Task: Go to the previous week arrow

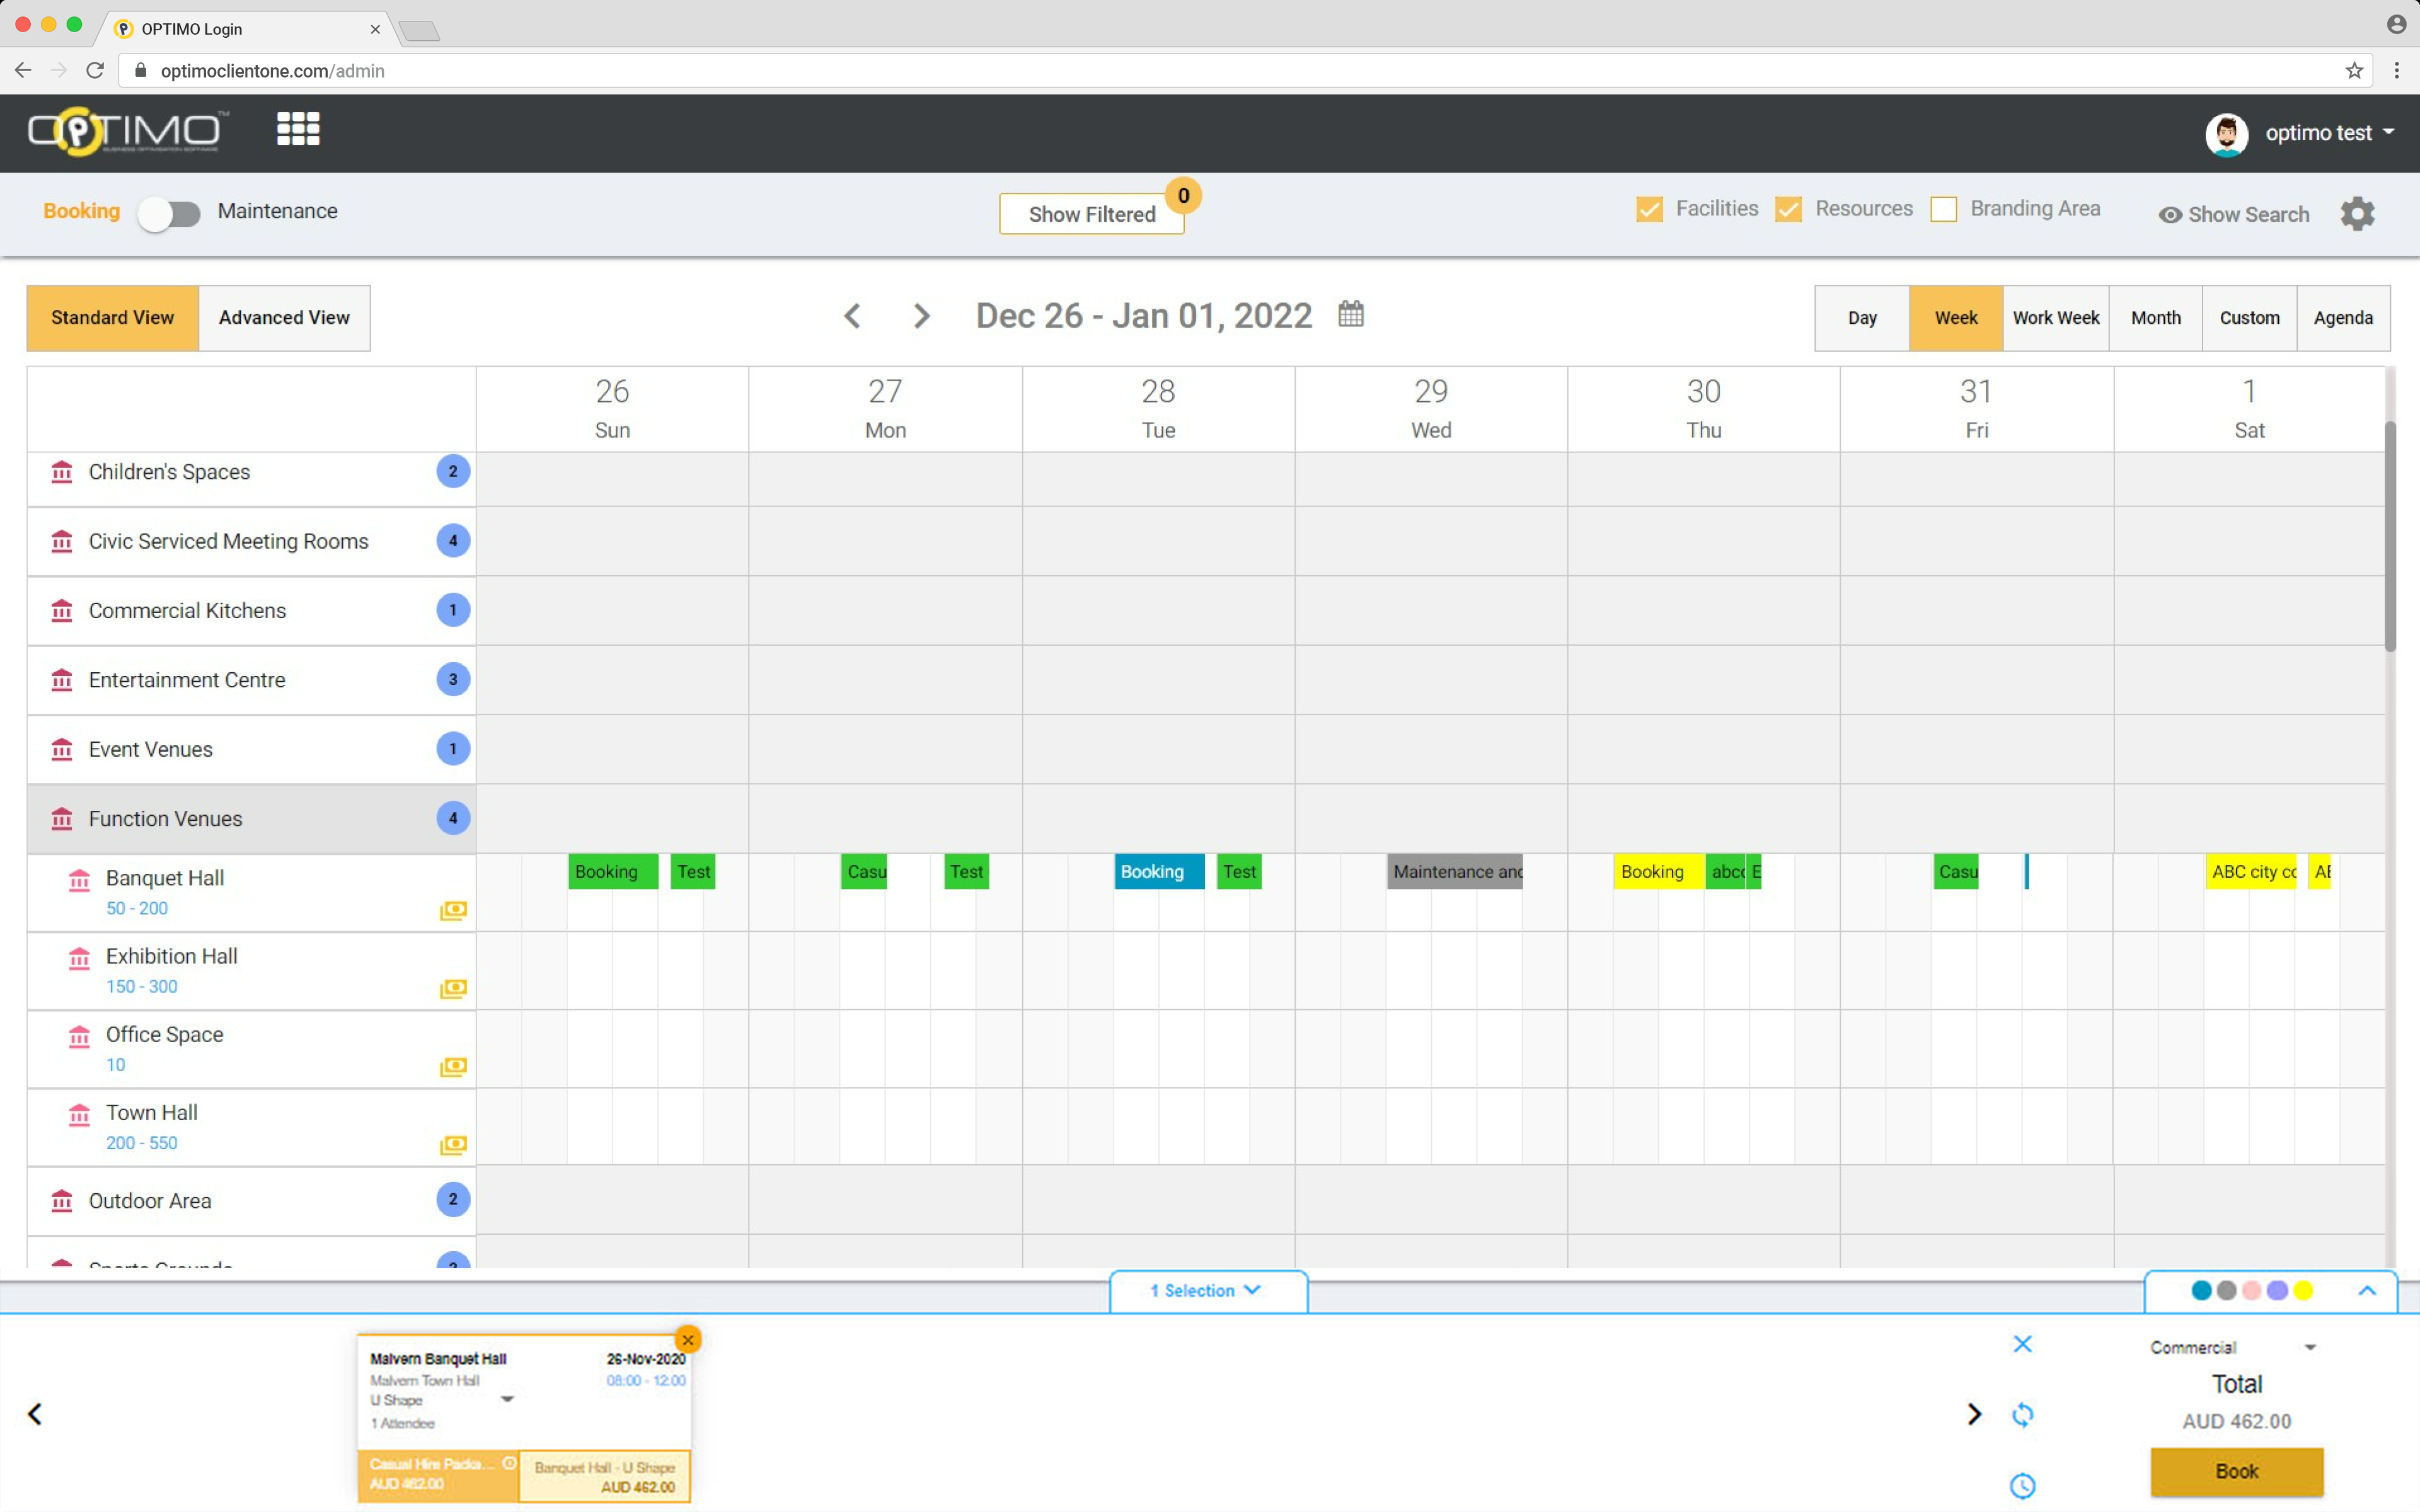Action: pos(852,316)
